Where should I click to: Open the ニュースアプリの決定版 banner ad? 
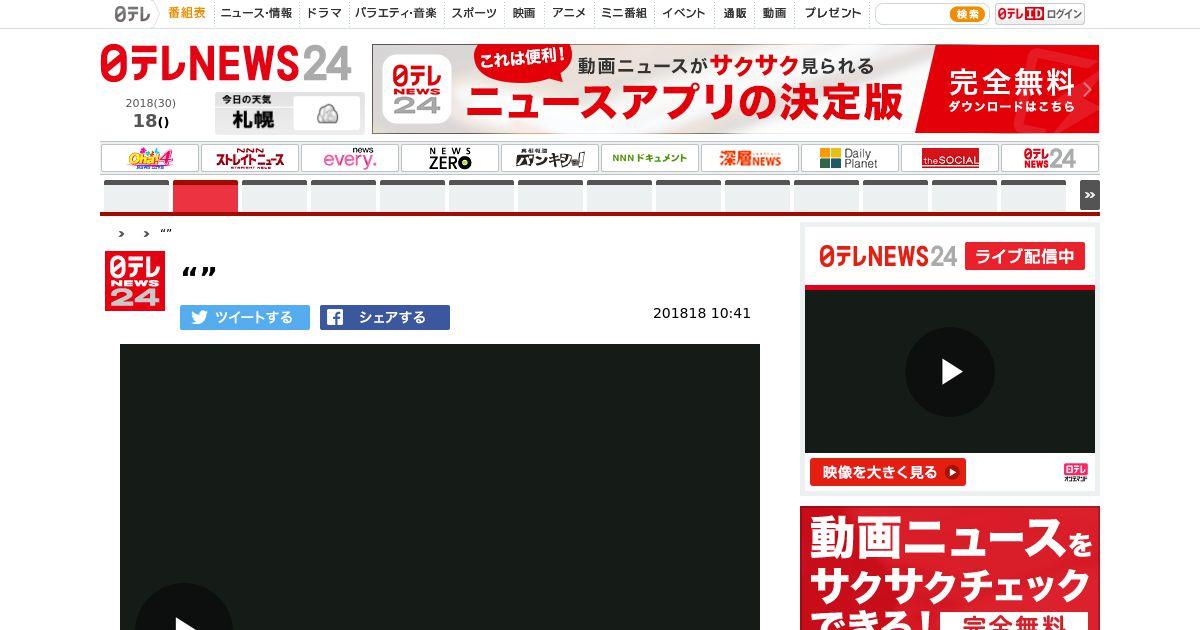pos(735,89)
